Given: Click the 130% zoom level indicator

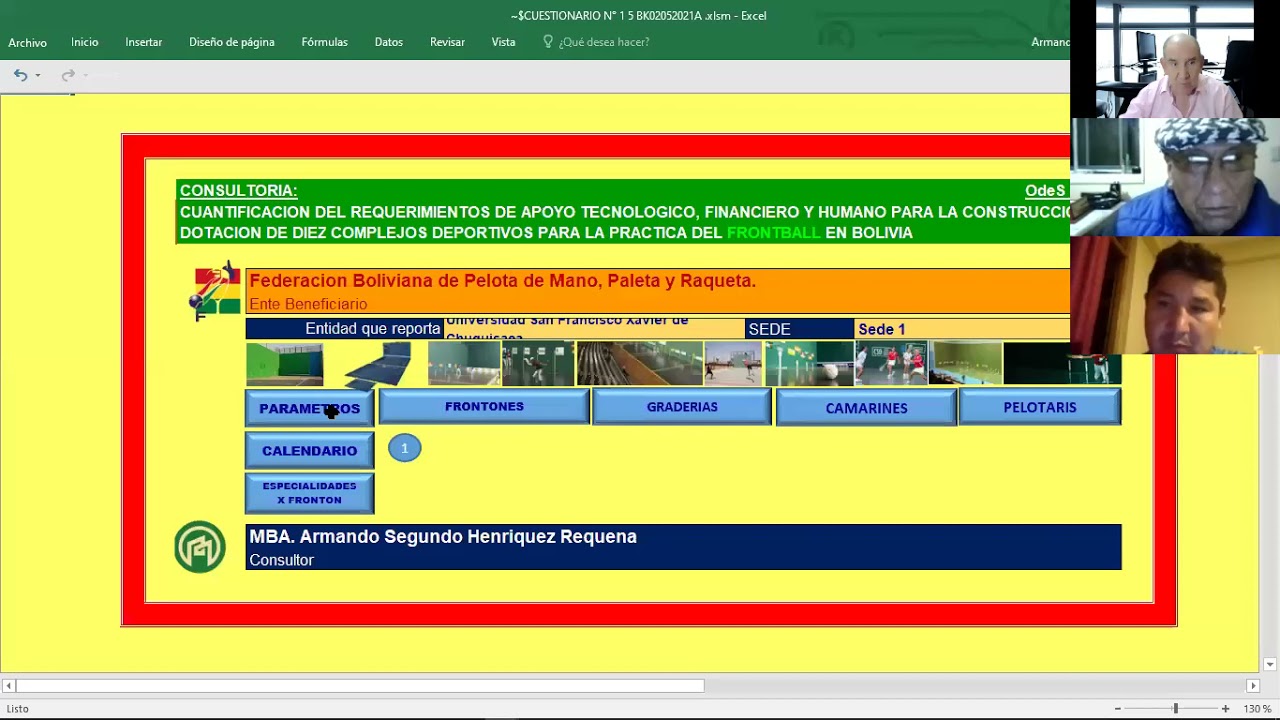Looking at the screenshot, I should click(x=1257, y=709).
